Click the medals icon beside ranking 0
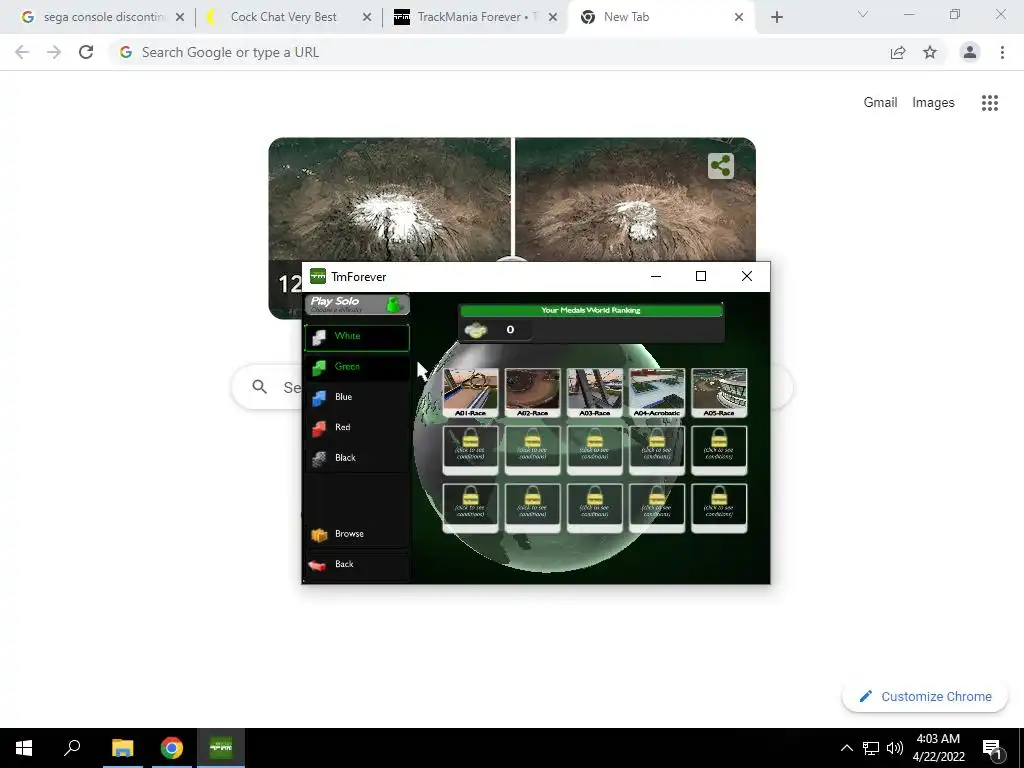 (x=476, y=330)
